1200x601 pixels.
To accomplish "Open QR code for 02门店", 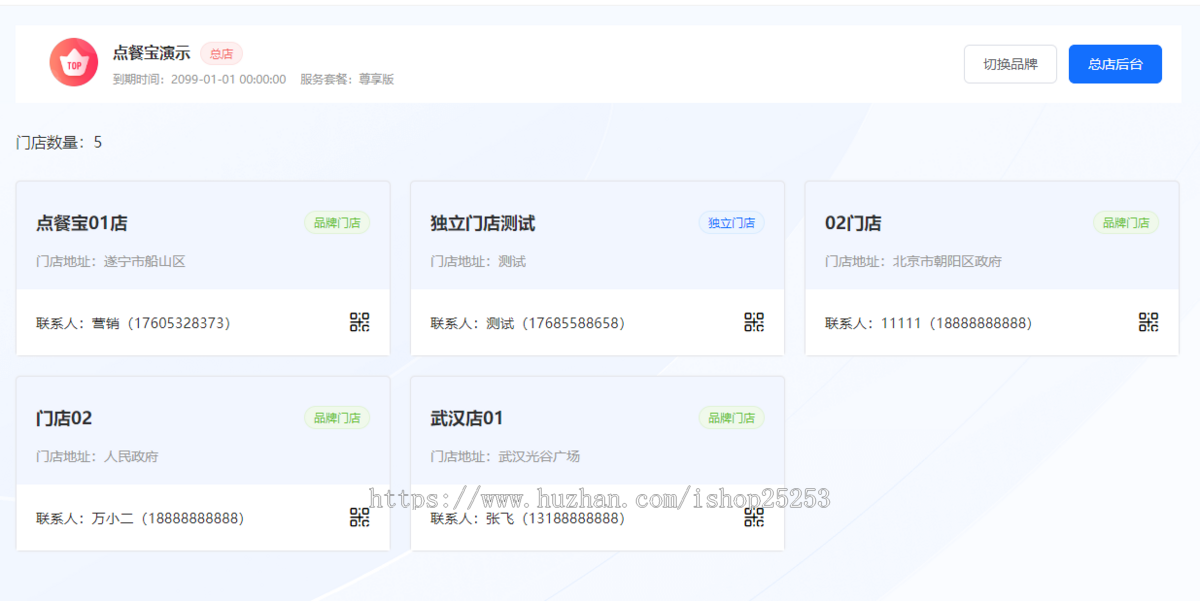I will (x=1148, y=322).
